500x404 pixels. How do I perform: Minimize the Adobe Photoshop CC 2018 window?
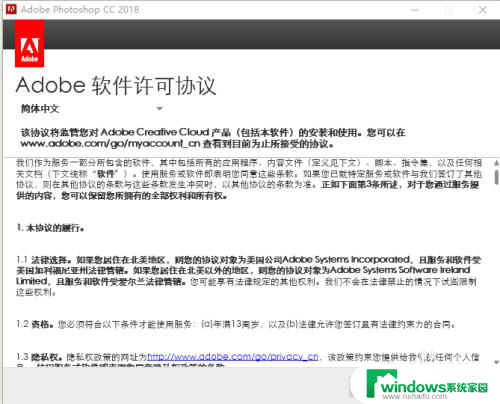click(414, 10)
